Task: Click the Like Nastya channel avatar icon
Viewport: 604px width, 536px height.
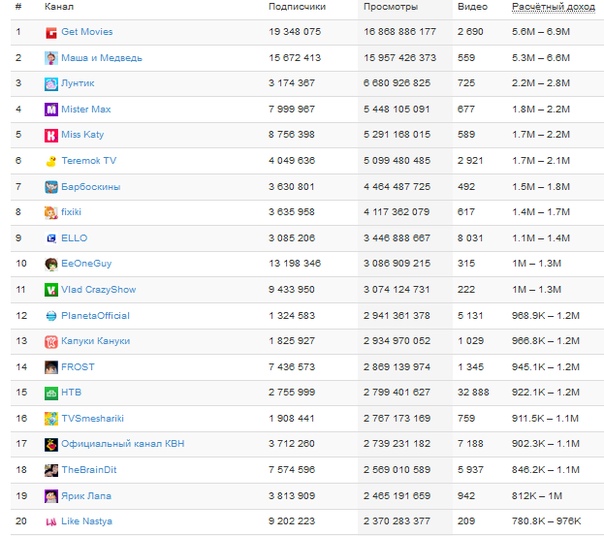Action: tap(51, 522)
